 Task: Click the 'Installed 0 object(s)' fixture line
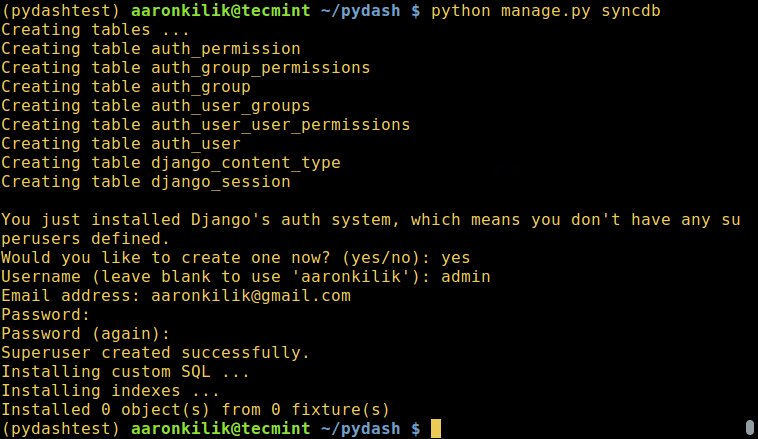[x=195, y=410]
